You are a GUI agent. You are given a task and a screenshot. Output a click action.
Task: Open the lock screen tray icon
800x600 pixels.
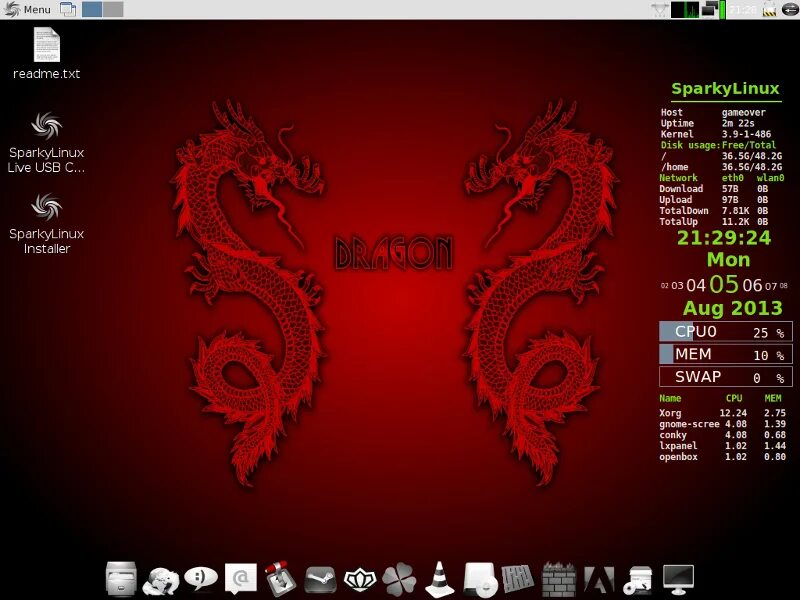[769, 10]
